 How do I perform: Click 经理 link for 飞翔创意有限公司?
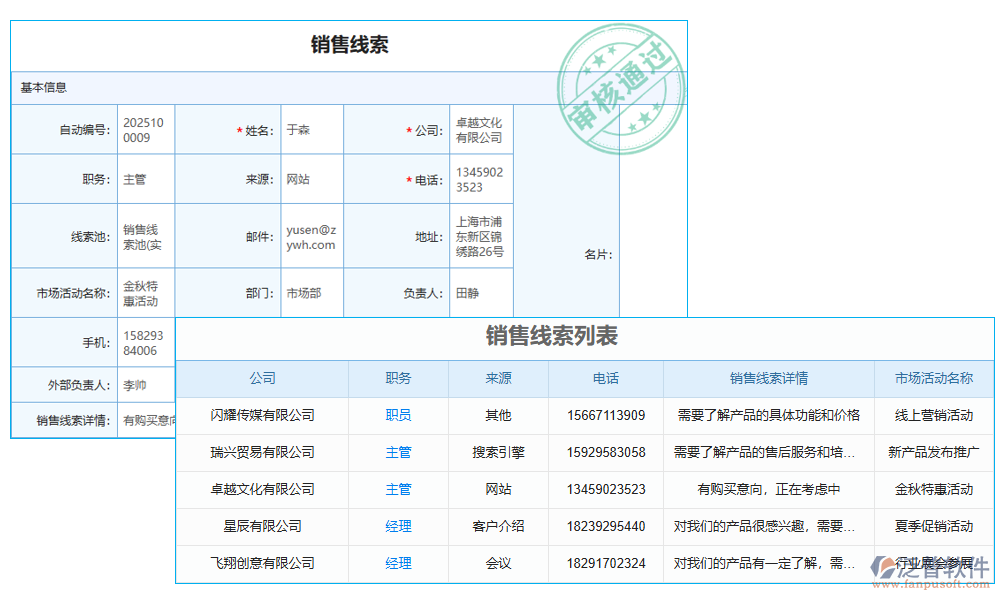tap(398, 563)
